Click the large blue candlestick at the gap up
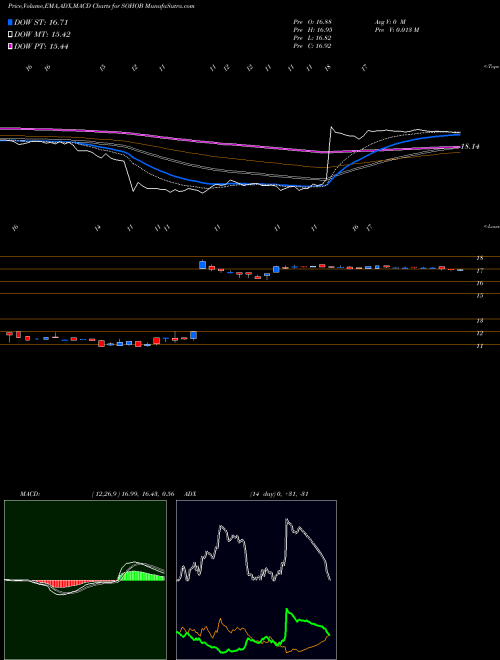 (x=202, y=265)
